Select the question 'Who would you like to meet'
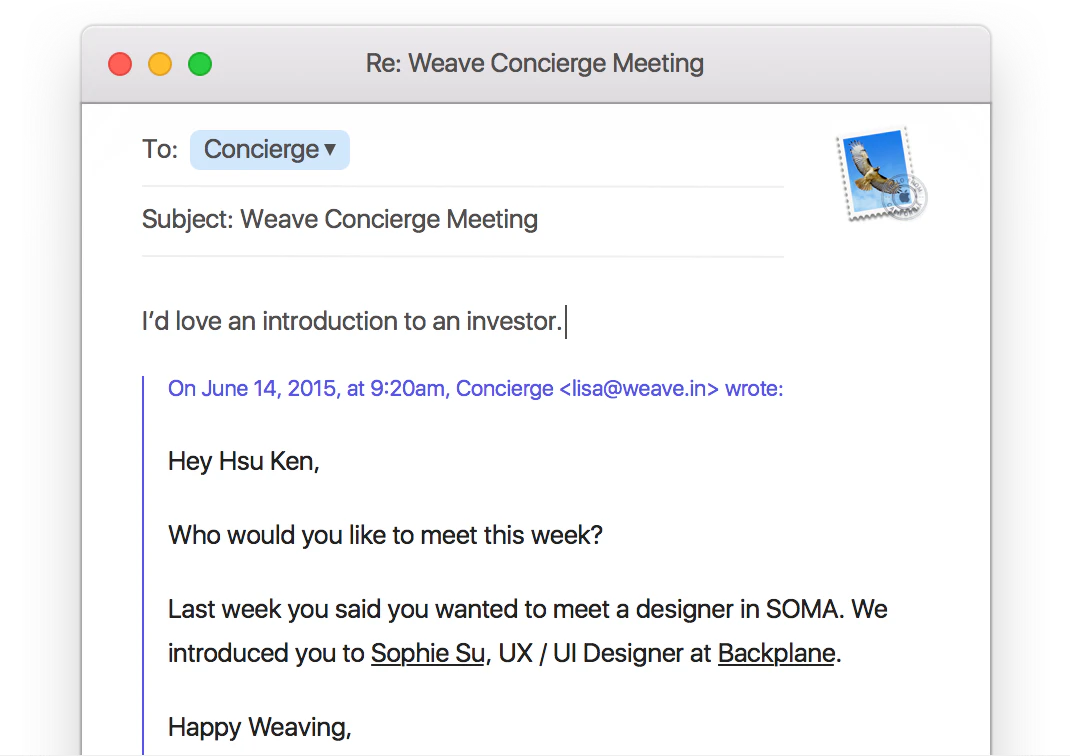 [x=385, y=535]
